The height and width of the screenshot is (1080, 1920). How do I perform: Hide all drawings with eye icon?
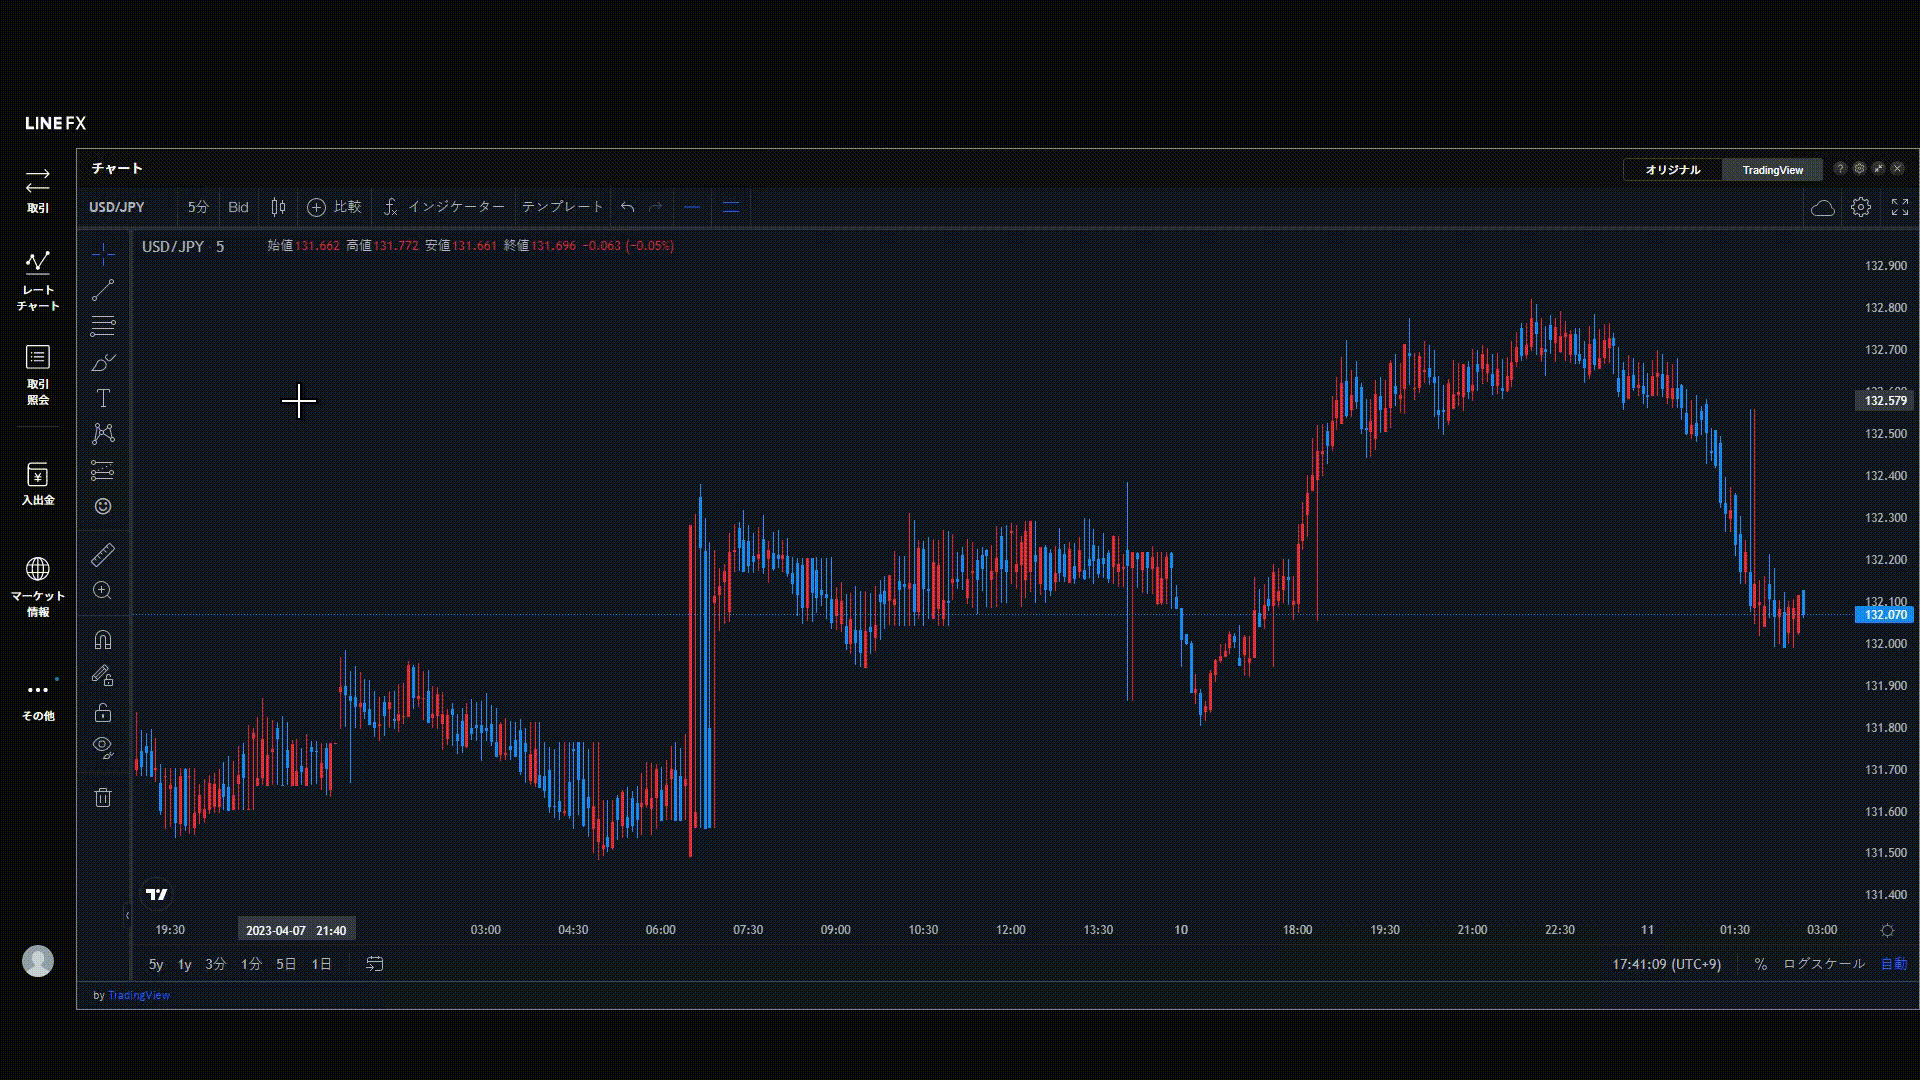tap(103, 746)
